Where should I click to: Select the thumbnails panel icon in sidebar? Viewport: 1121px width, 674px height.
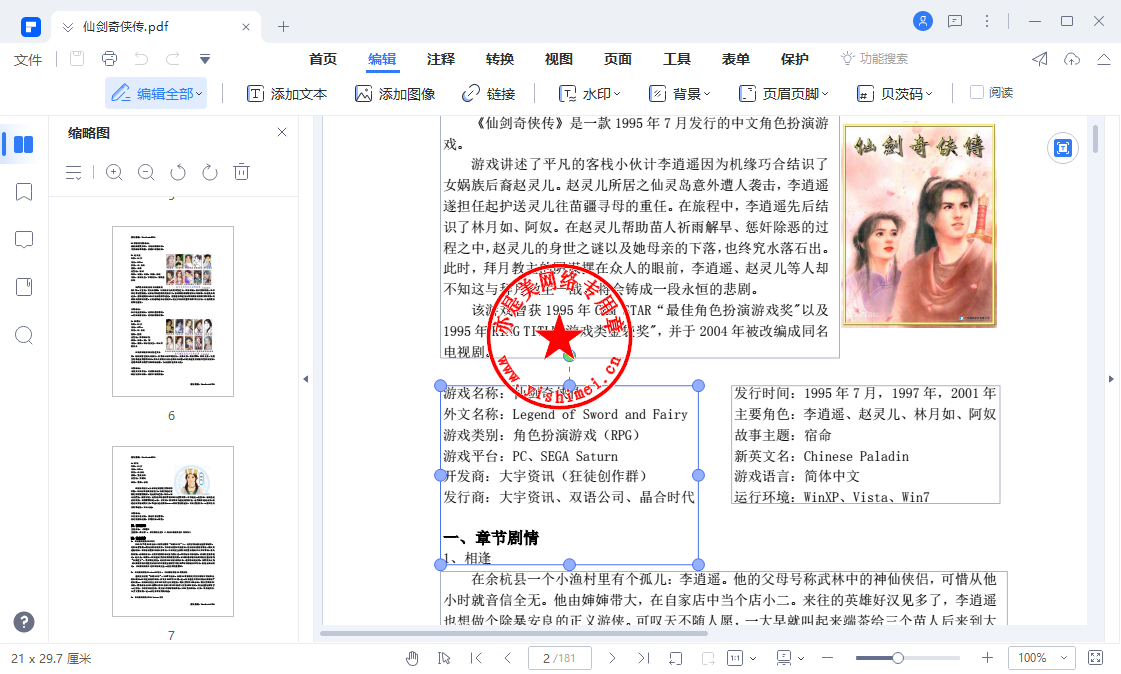(24, 144)
